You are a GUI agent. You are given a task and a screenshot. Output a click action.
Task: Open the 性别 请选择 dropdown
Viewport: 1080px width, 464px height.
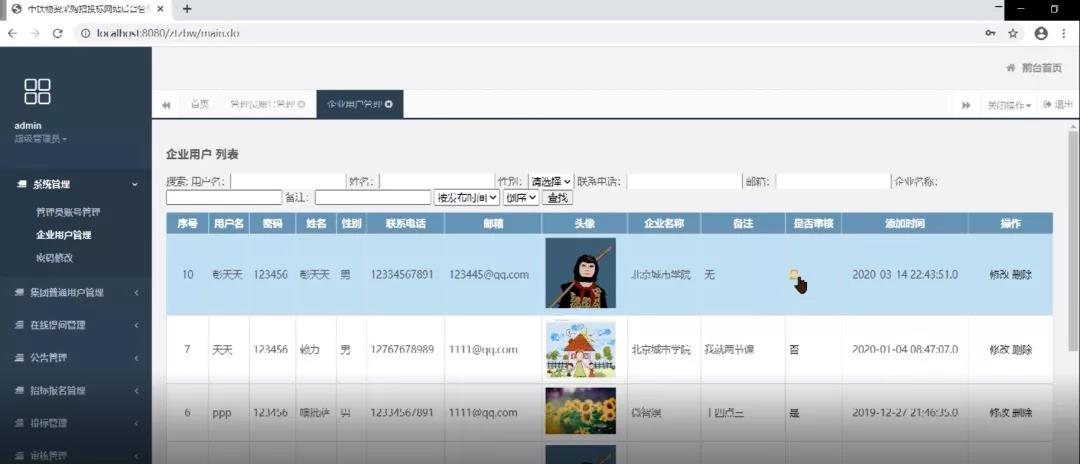pyautogui.click(x=551, y=182)
